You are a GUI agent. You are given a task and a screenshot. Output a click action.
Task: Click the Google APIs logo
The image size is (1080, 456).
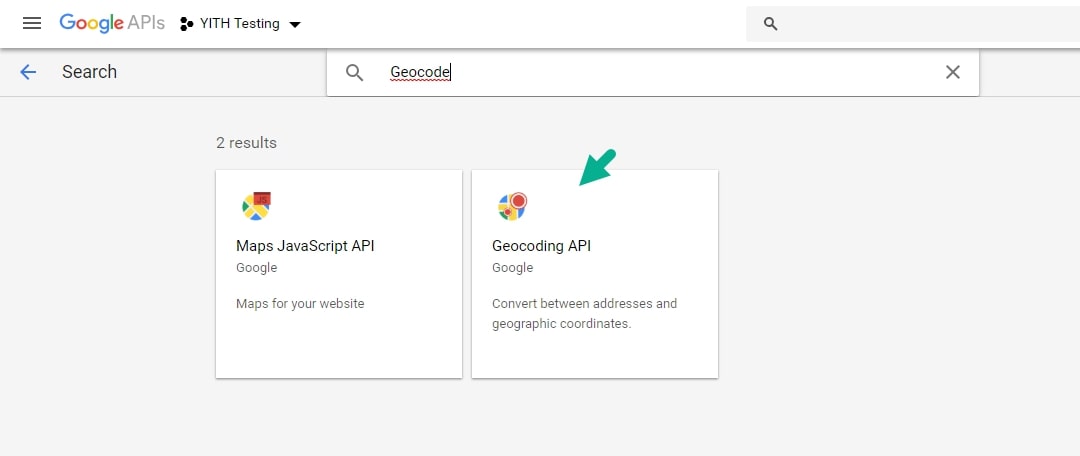click(112, 23)
